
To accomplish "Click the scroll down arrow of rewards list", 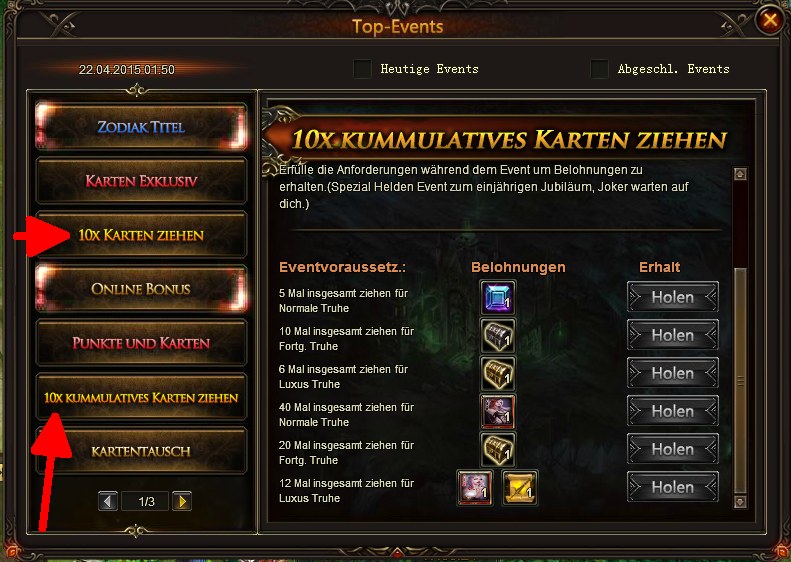I will point(740,501).
